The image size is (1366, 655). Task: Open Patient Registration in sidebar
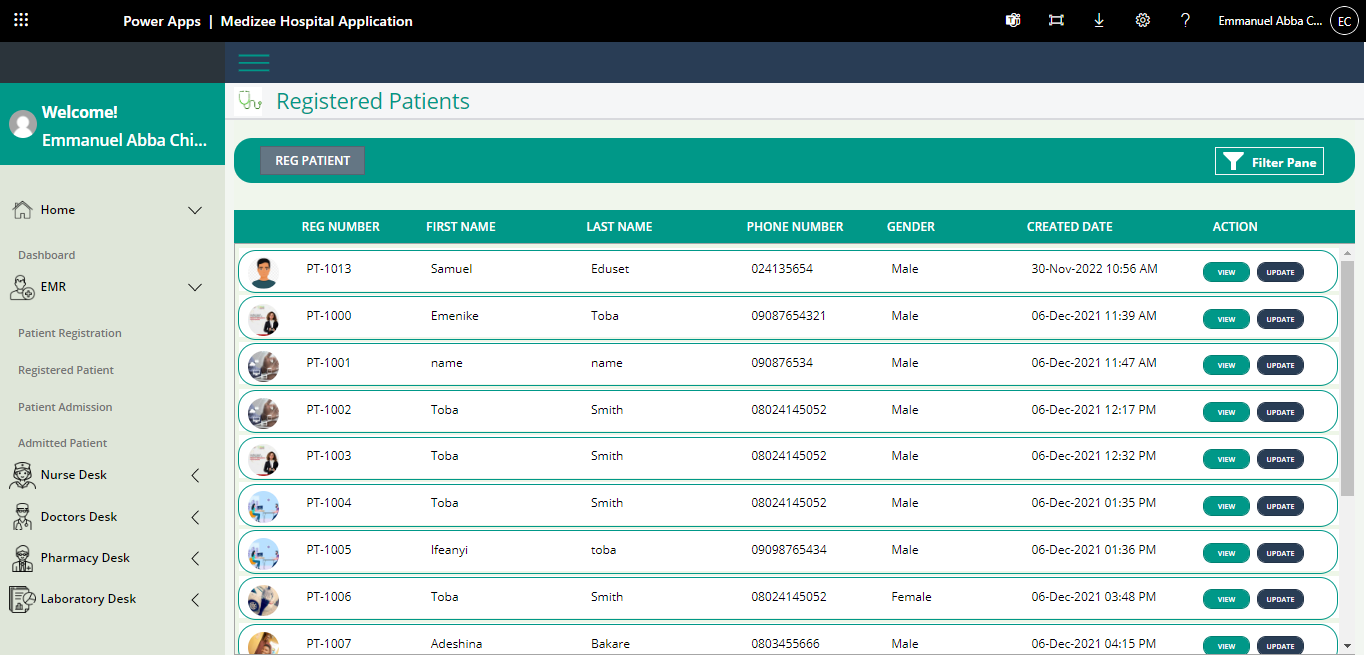70,333
